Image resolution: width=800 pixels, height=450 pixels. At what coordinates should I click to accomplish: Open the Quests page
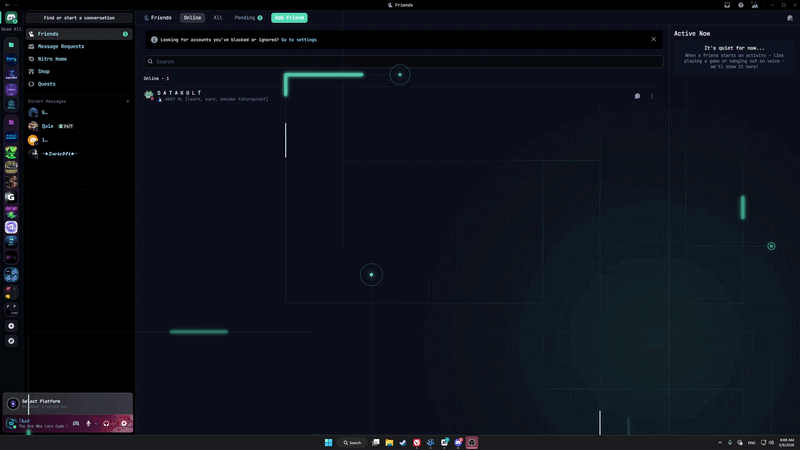[x=79, y=84]
